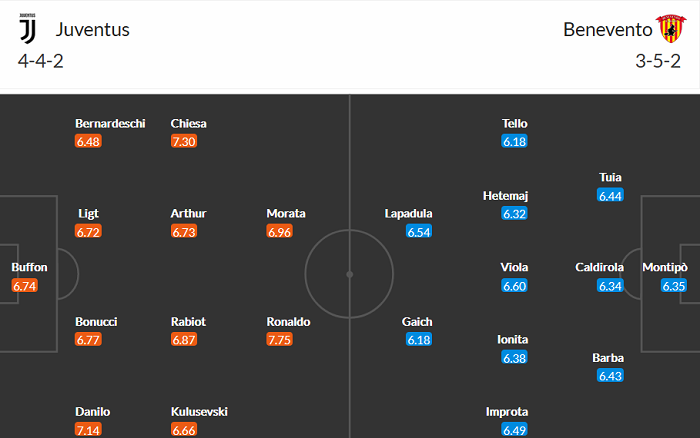
Task: Open Caldirola's player entry
Action: 600,268
